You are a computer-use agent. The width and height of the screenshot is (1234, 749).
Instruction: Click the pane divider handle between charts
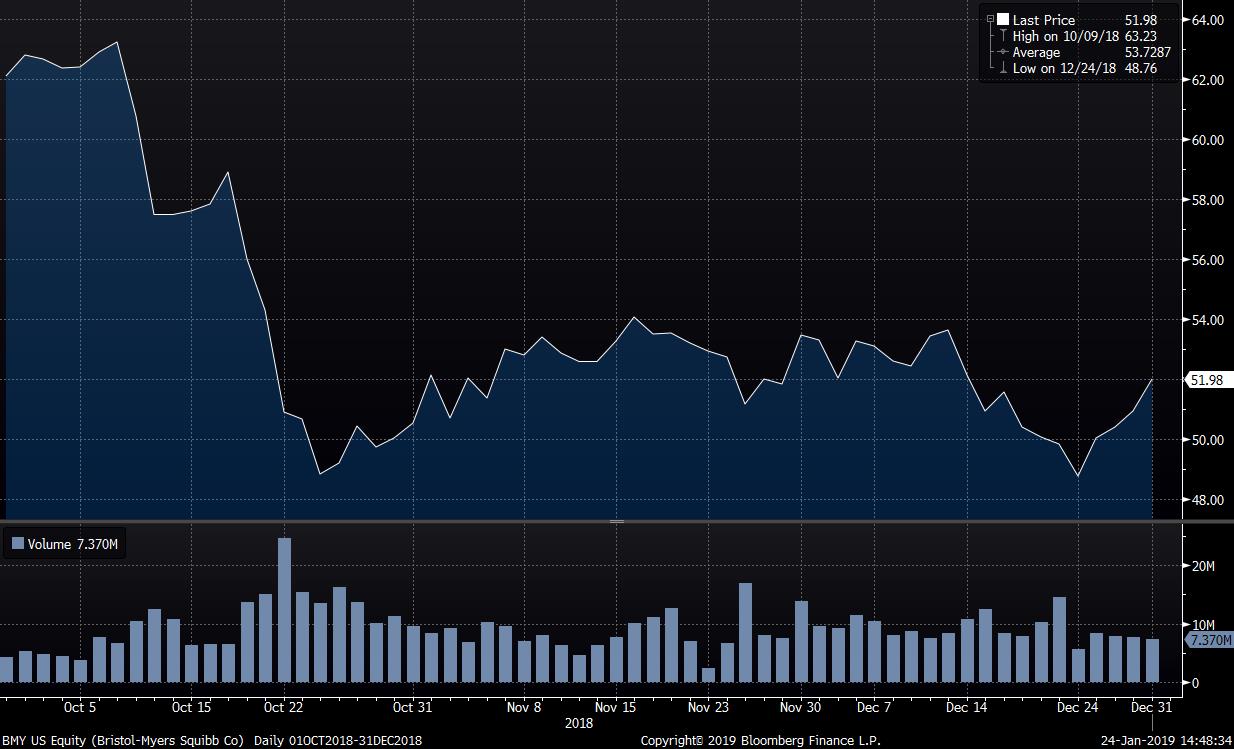617,521
